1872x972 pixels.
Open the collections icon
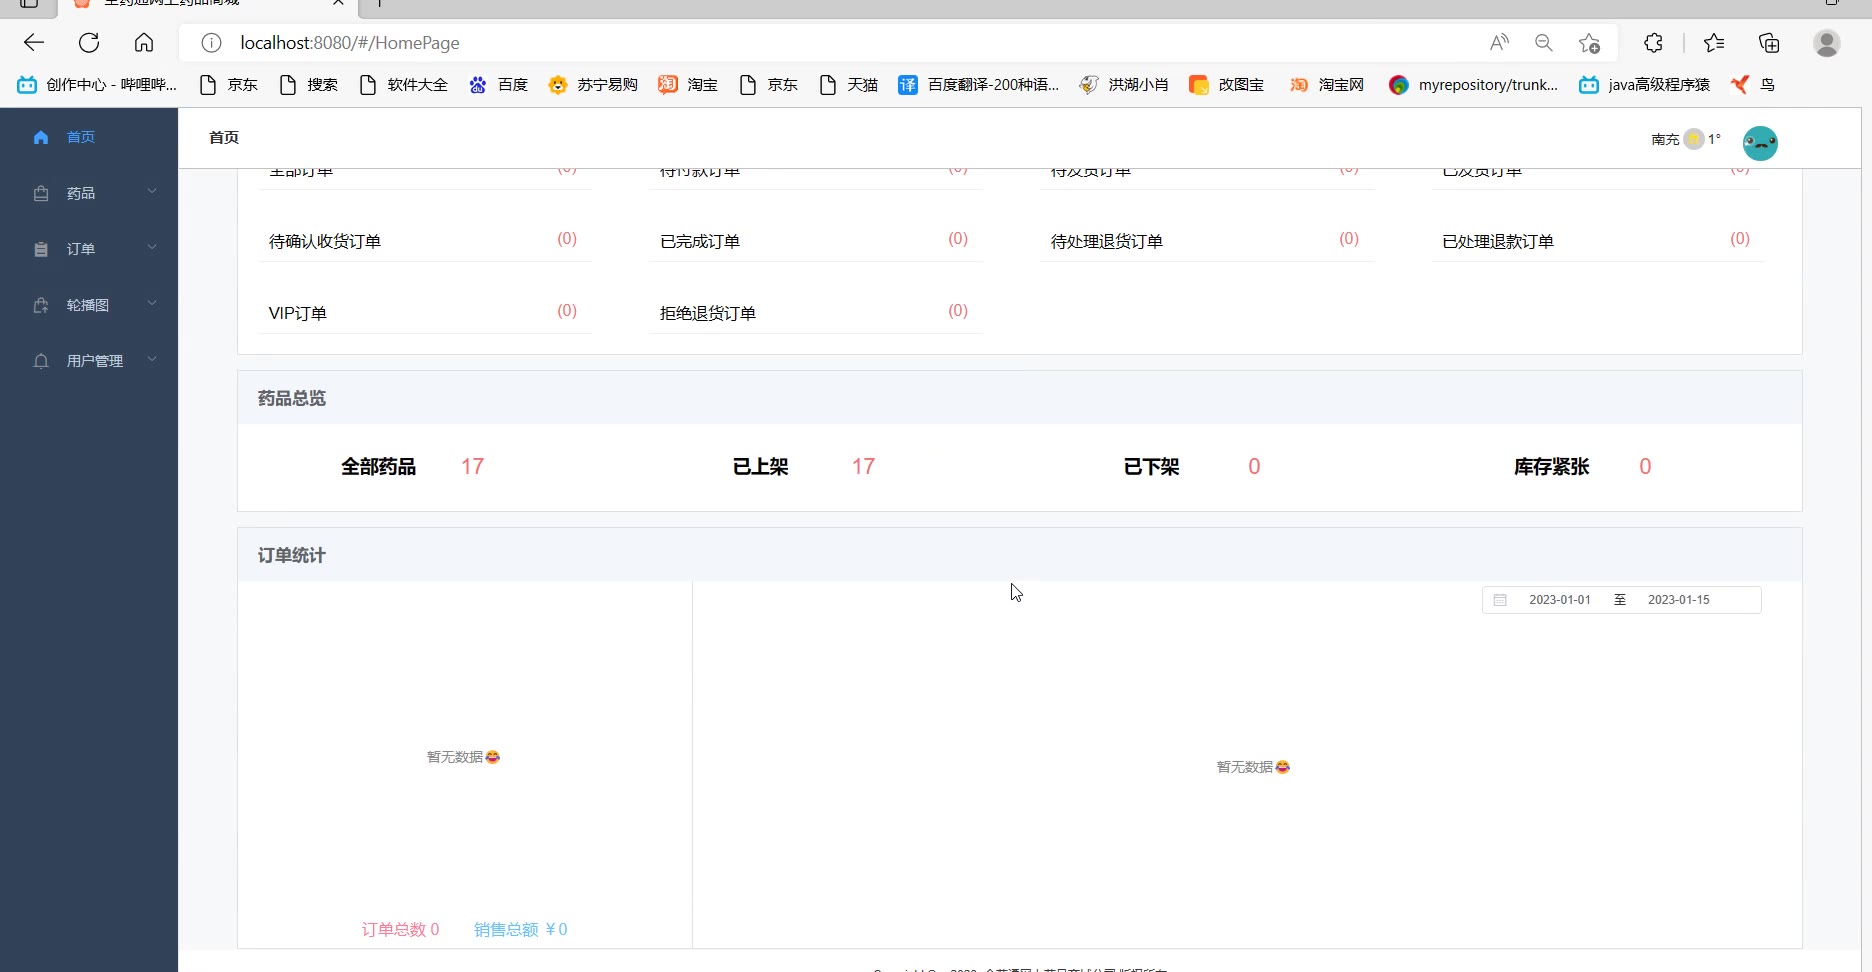1769,43
